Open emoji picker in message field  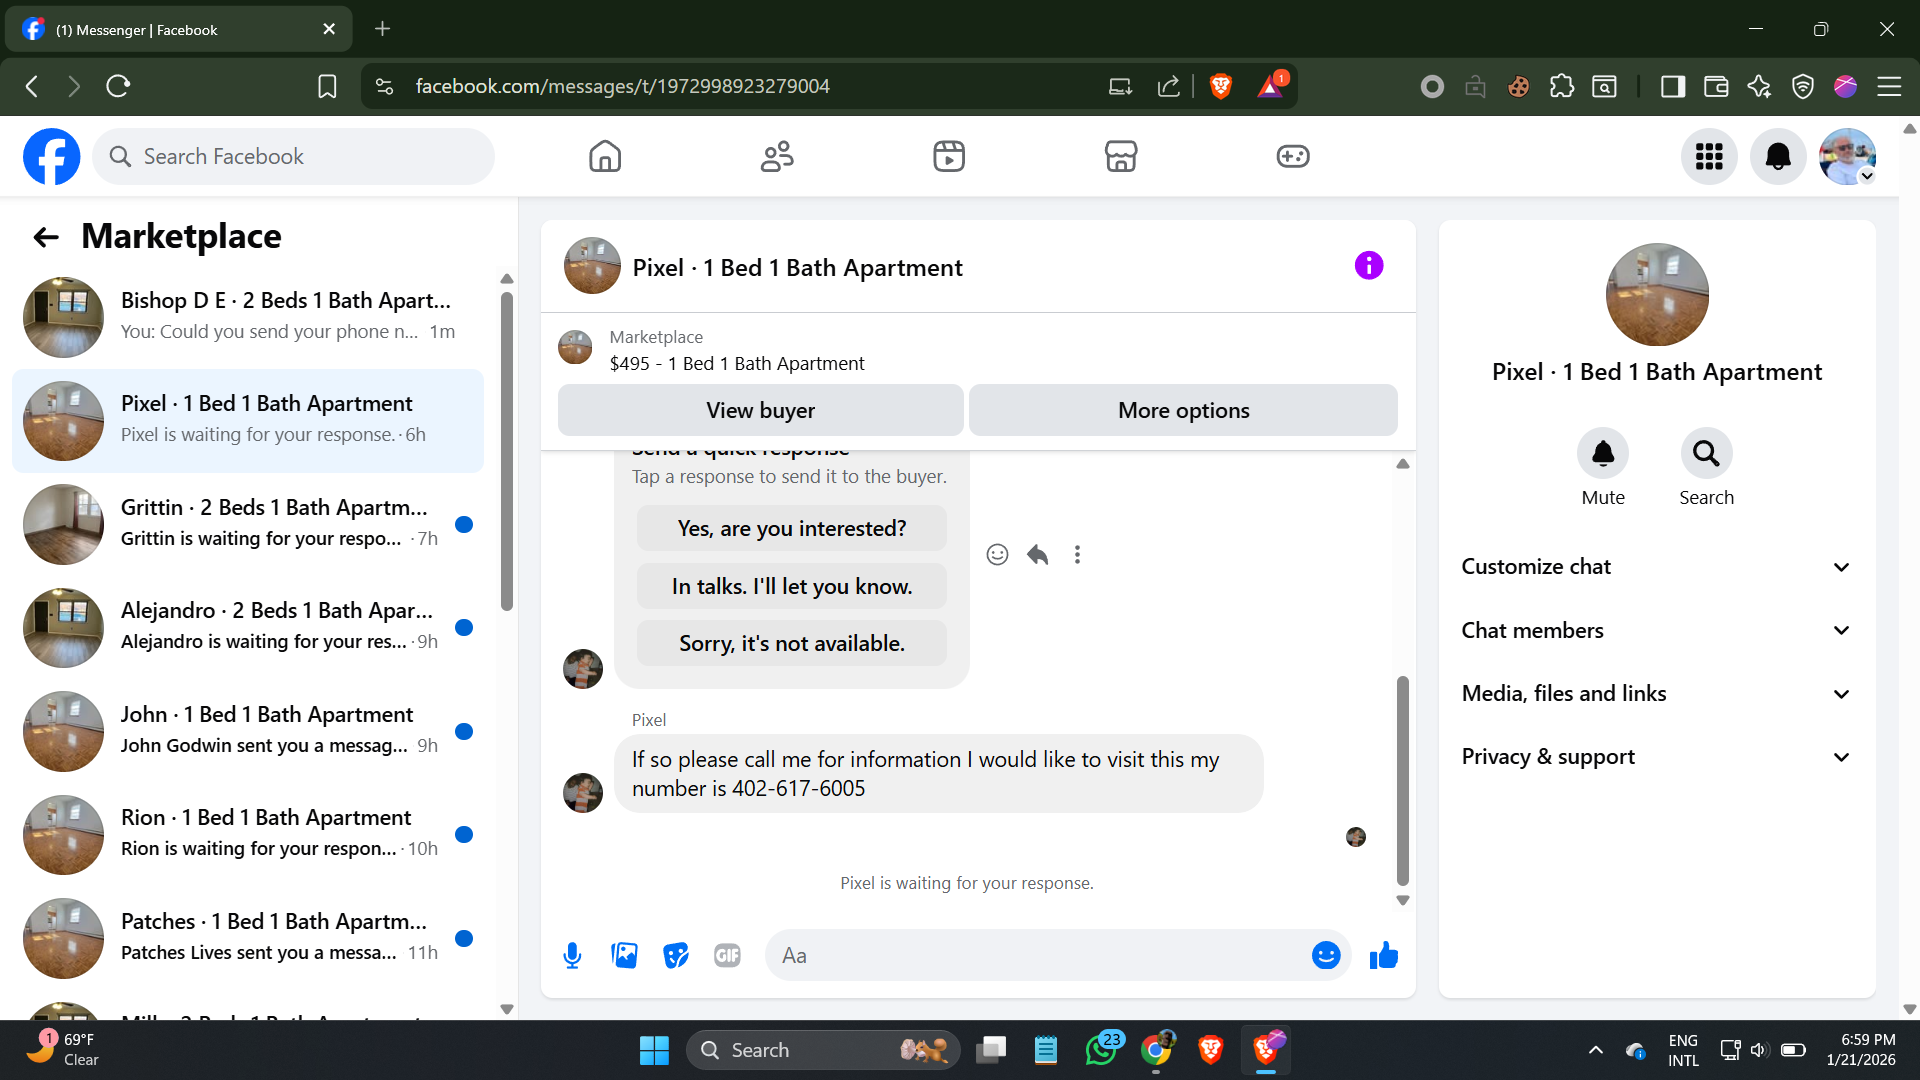(x=1325, y=956)
